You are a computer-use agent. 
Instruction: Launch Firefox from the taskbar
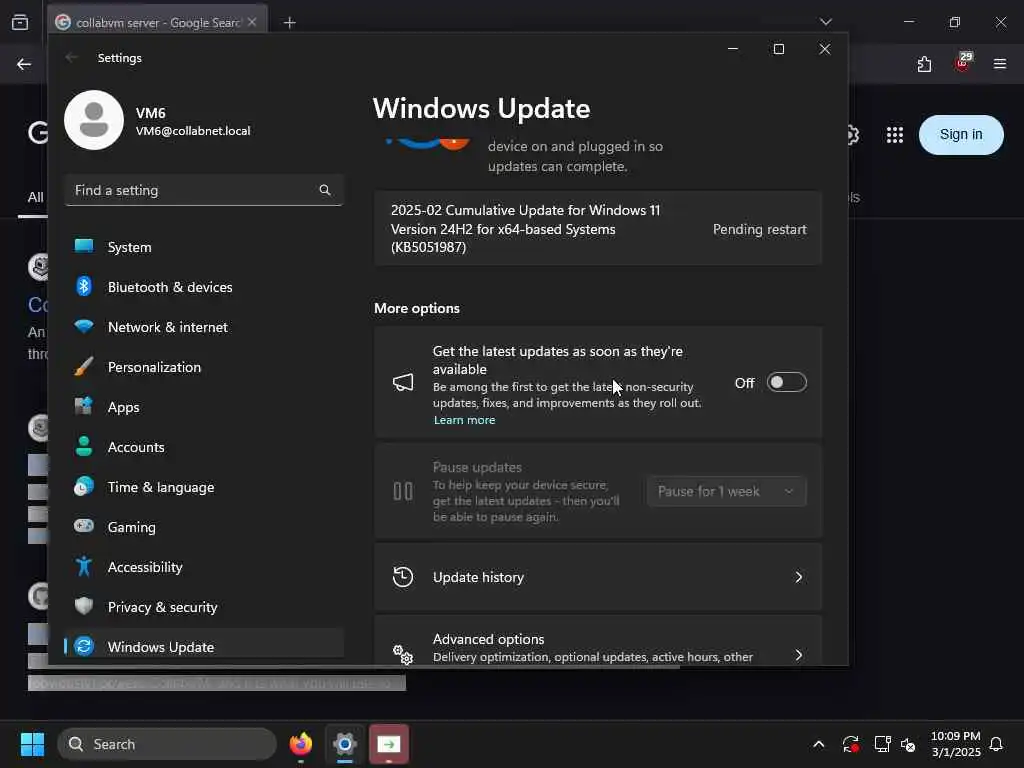[x=301, y=744]
